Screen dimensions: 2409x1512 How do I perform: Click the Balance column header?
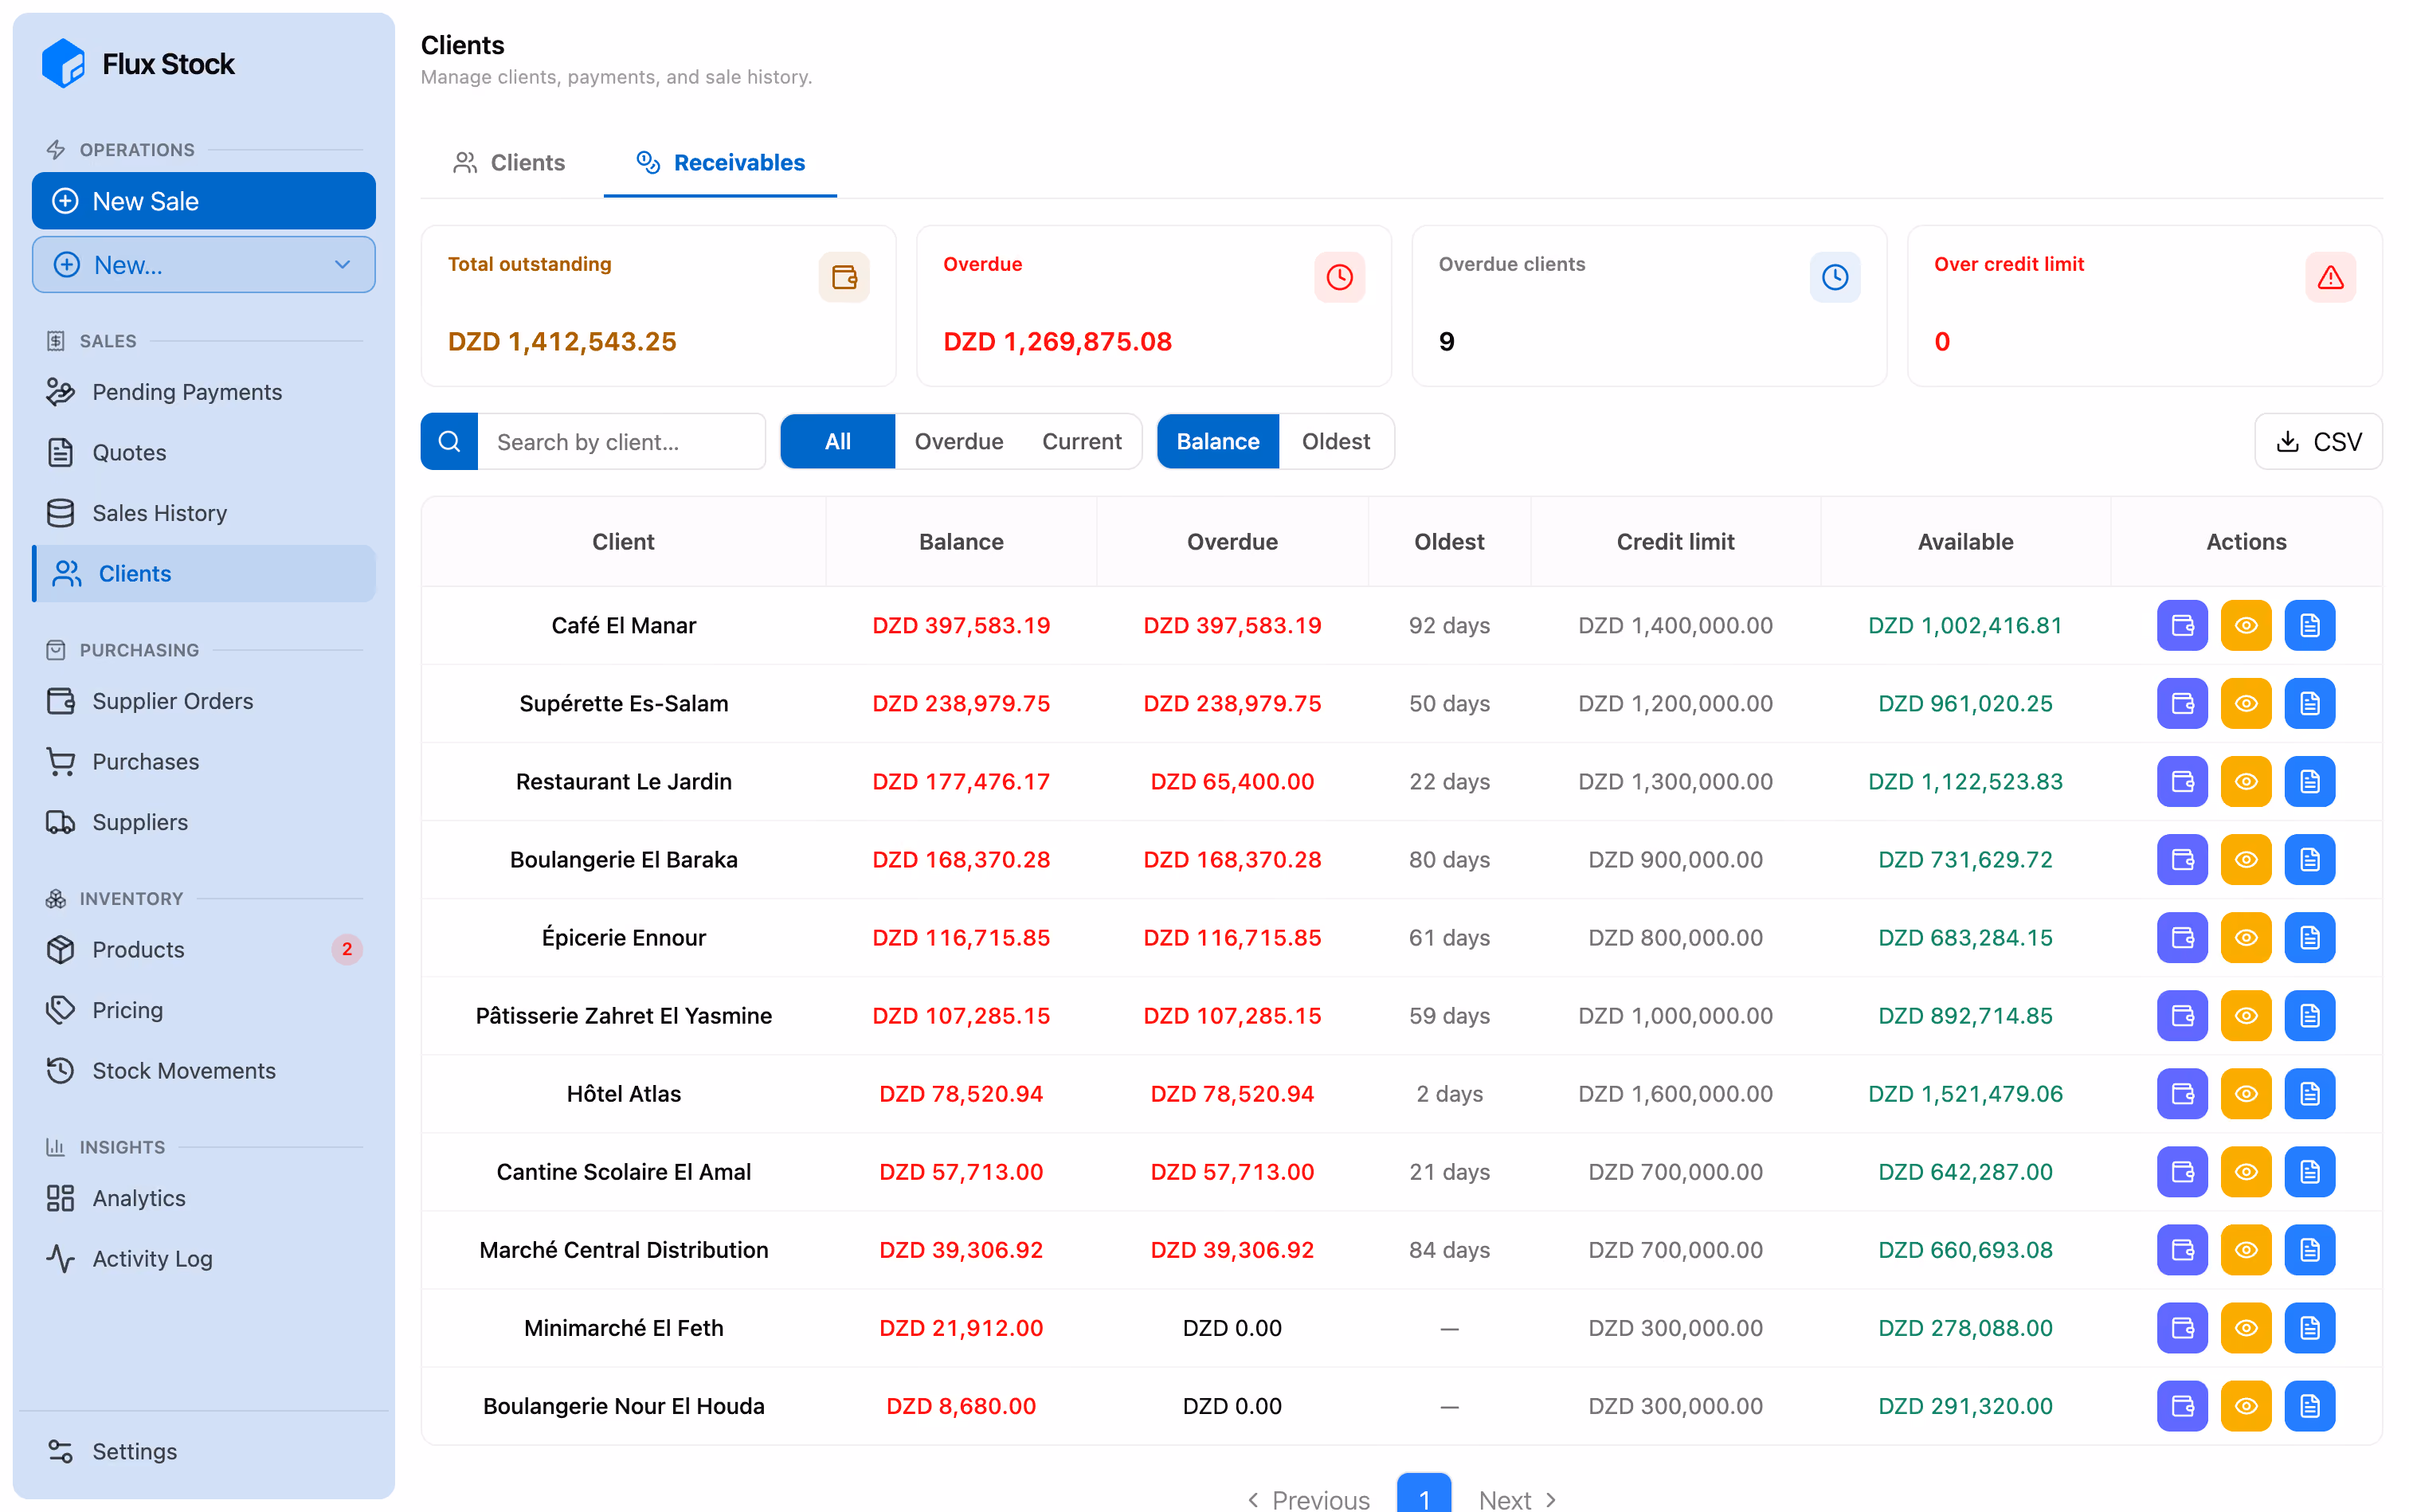tap(960, 541)
